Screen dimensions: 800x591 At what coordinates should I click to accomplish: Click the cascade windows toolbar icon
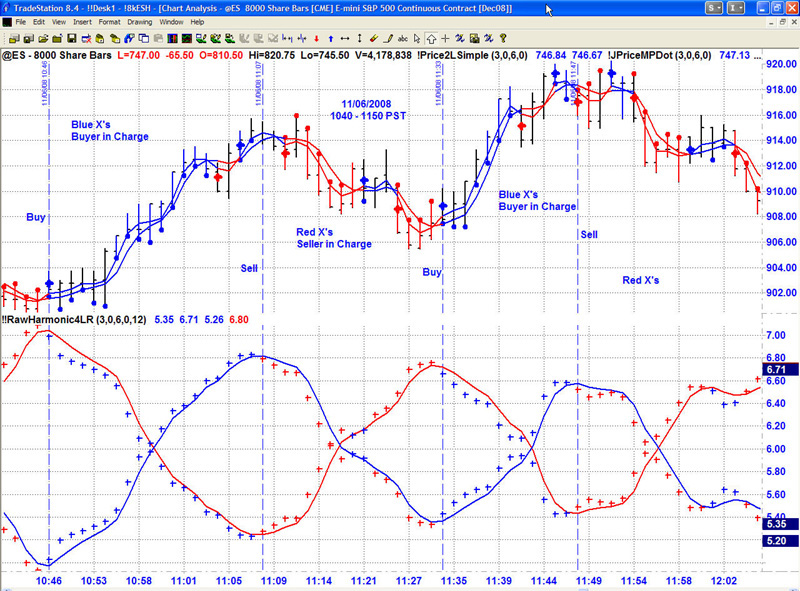(144, 38)
